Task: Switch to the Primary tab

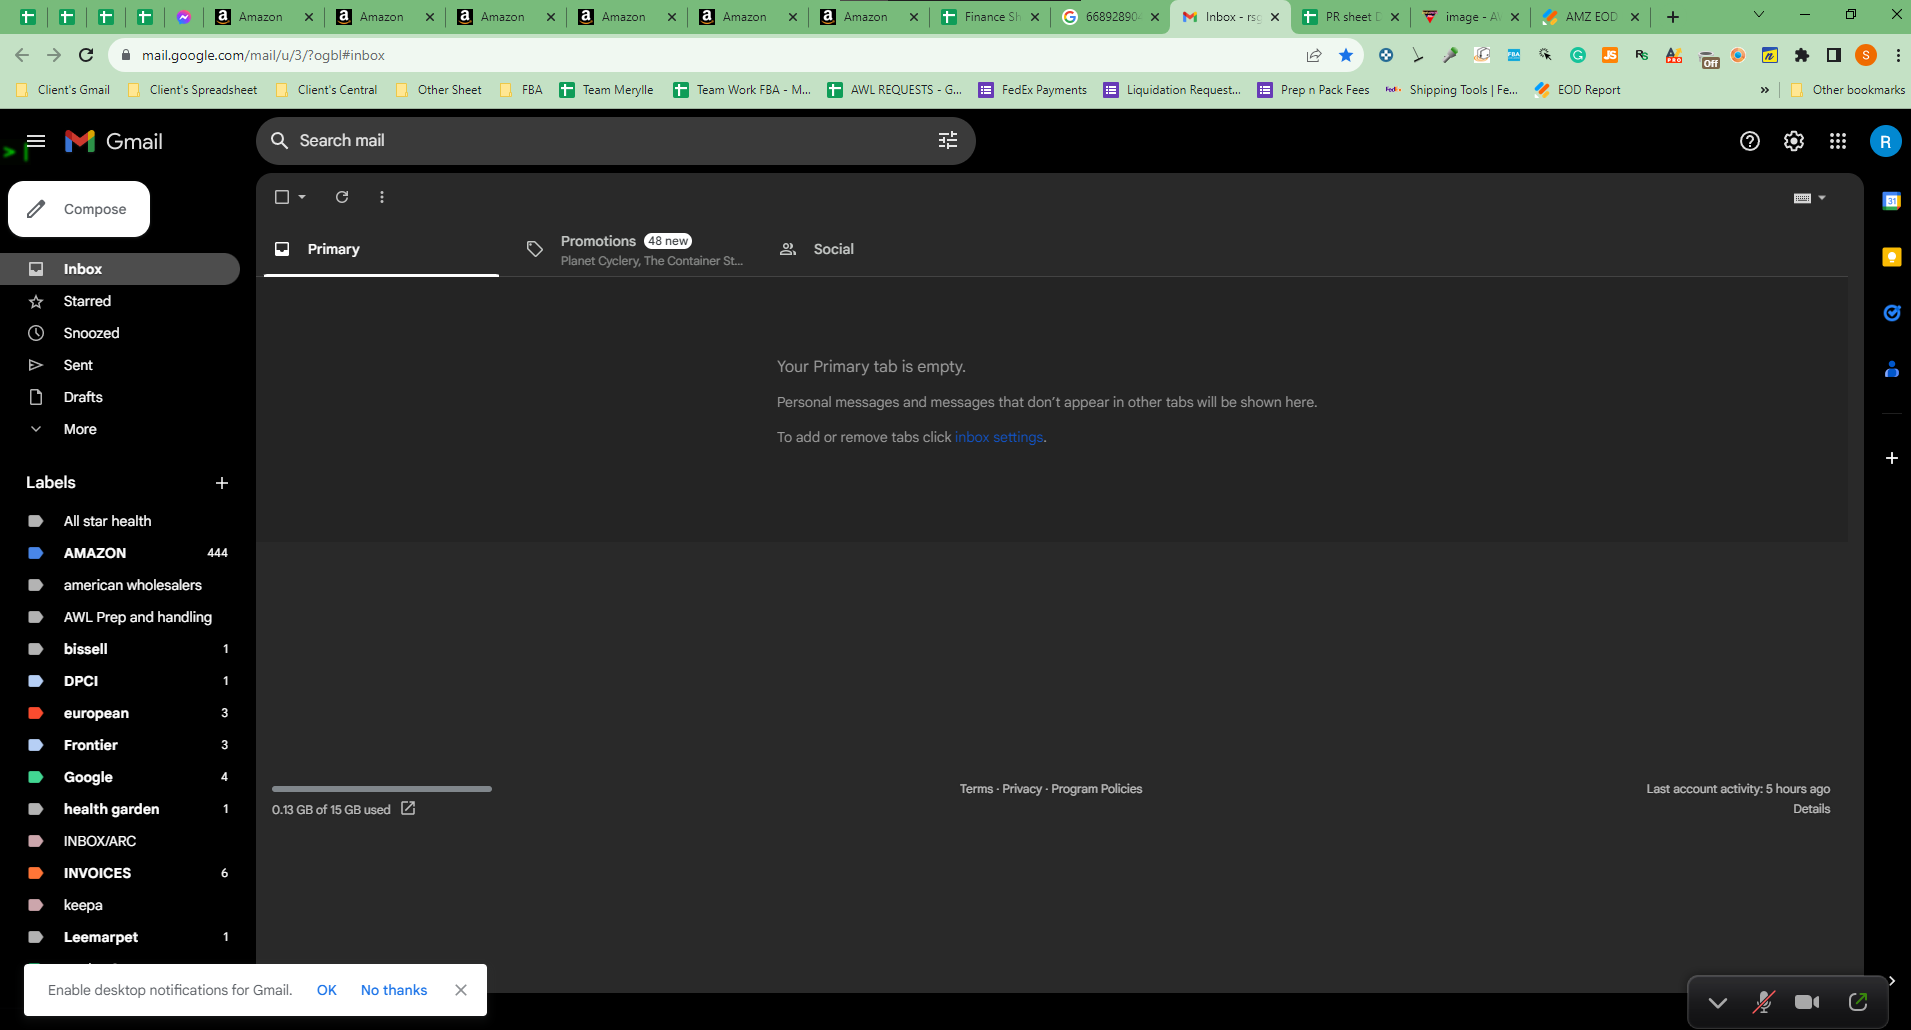Action: (x=381, y=249)
